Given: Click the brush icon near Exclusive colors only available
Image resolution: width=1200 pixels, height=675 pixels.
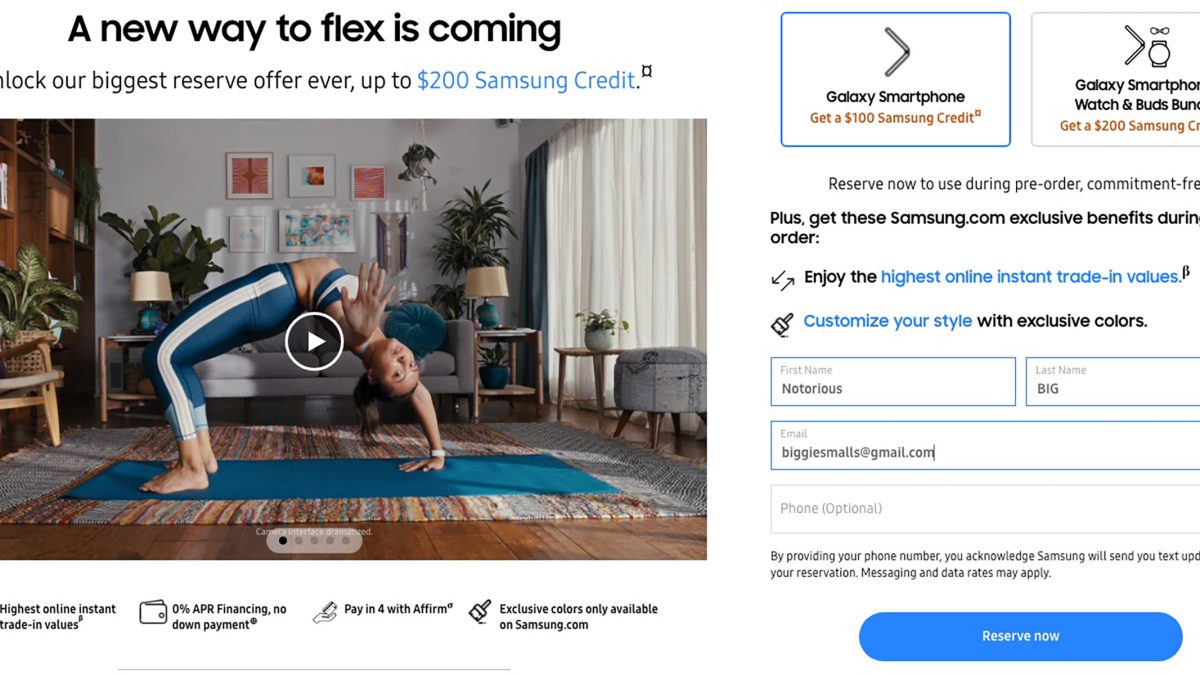Looking at the screenshot, I should point(480,612).
